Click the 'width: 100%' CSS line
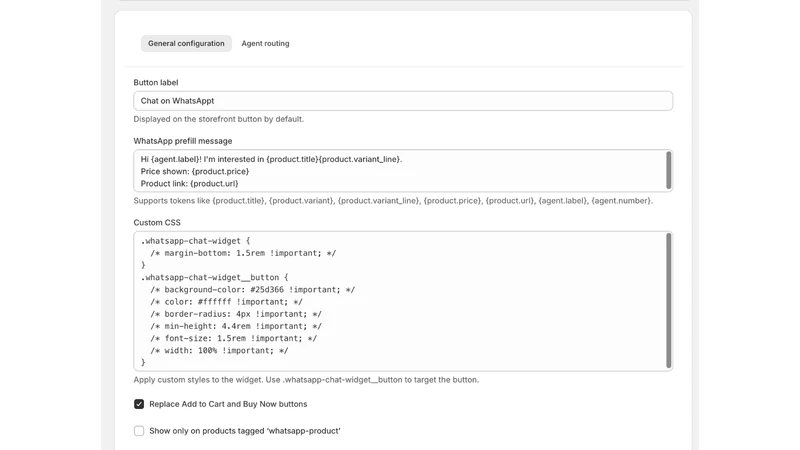 click(x=219, y=351)
